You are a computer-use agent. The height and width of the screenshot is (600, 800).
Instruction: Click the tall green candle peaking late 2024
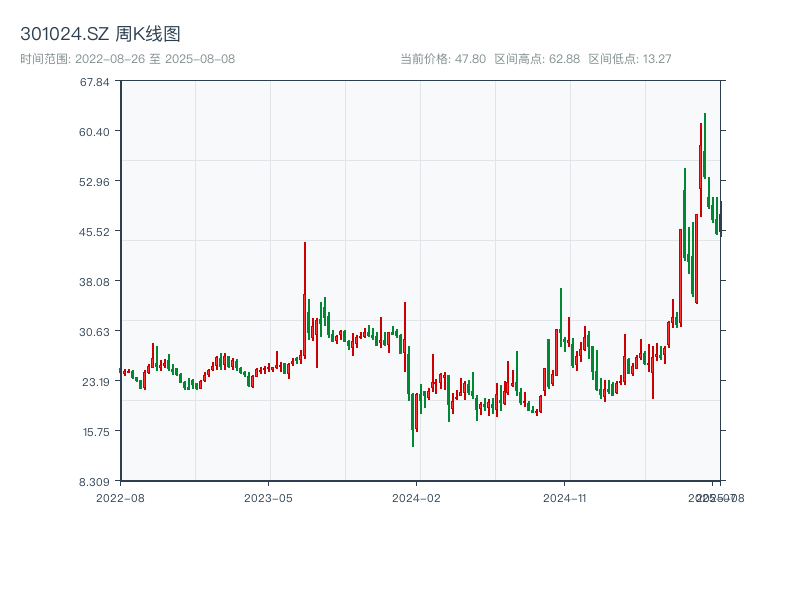pyautogui.click(x=561, y=317)
